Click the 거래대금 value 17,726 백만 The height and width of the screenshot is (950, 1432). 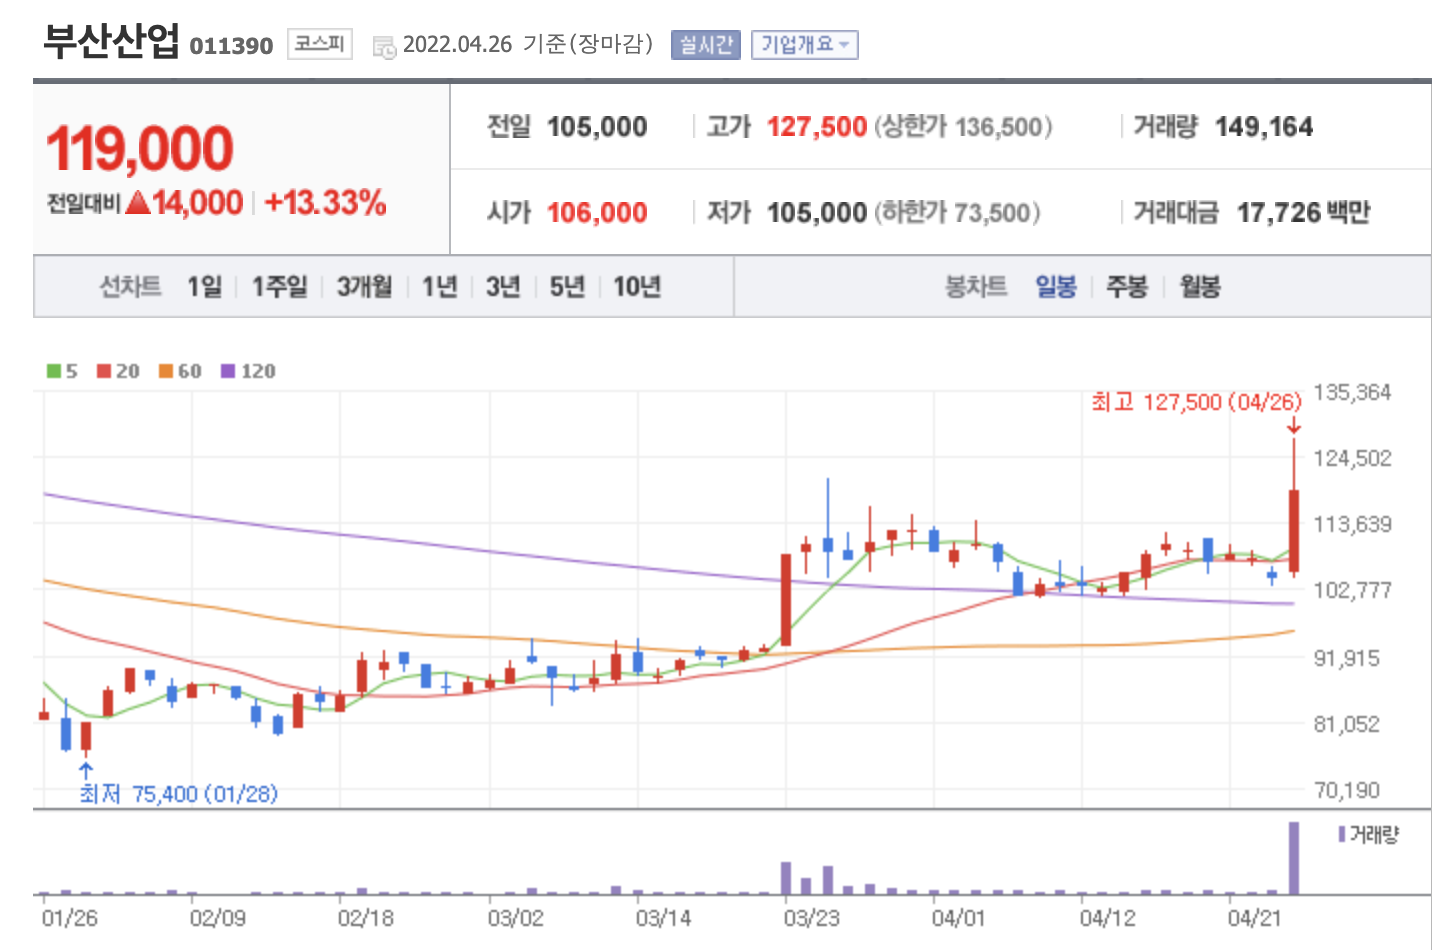[1303, 213]
